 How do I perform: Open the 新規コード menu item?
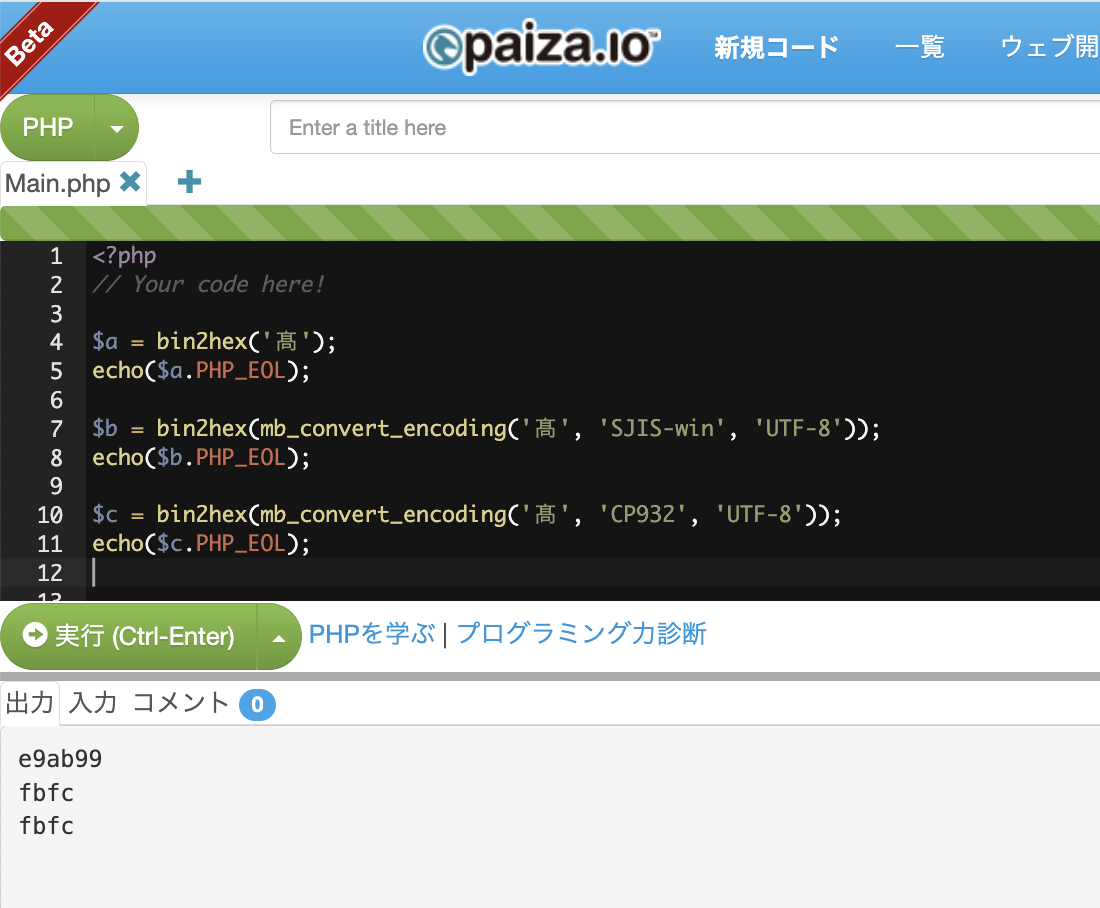[x=775, y=47]
